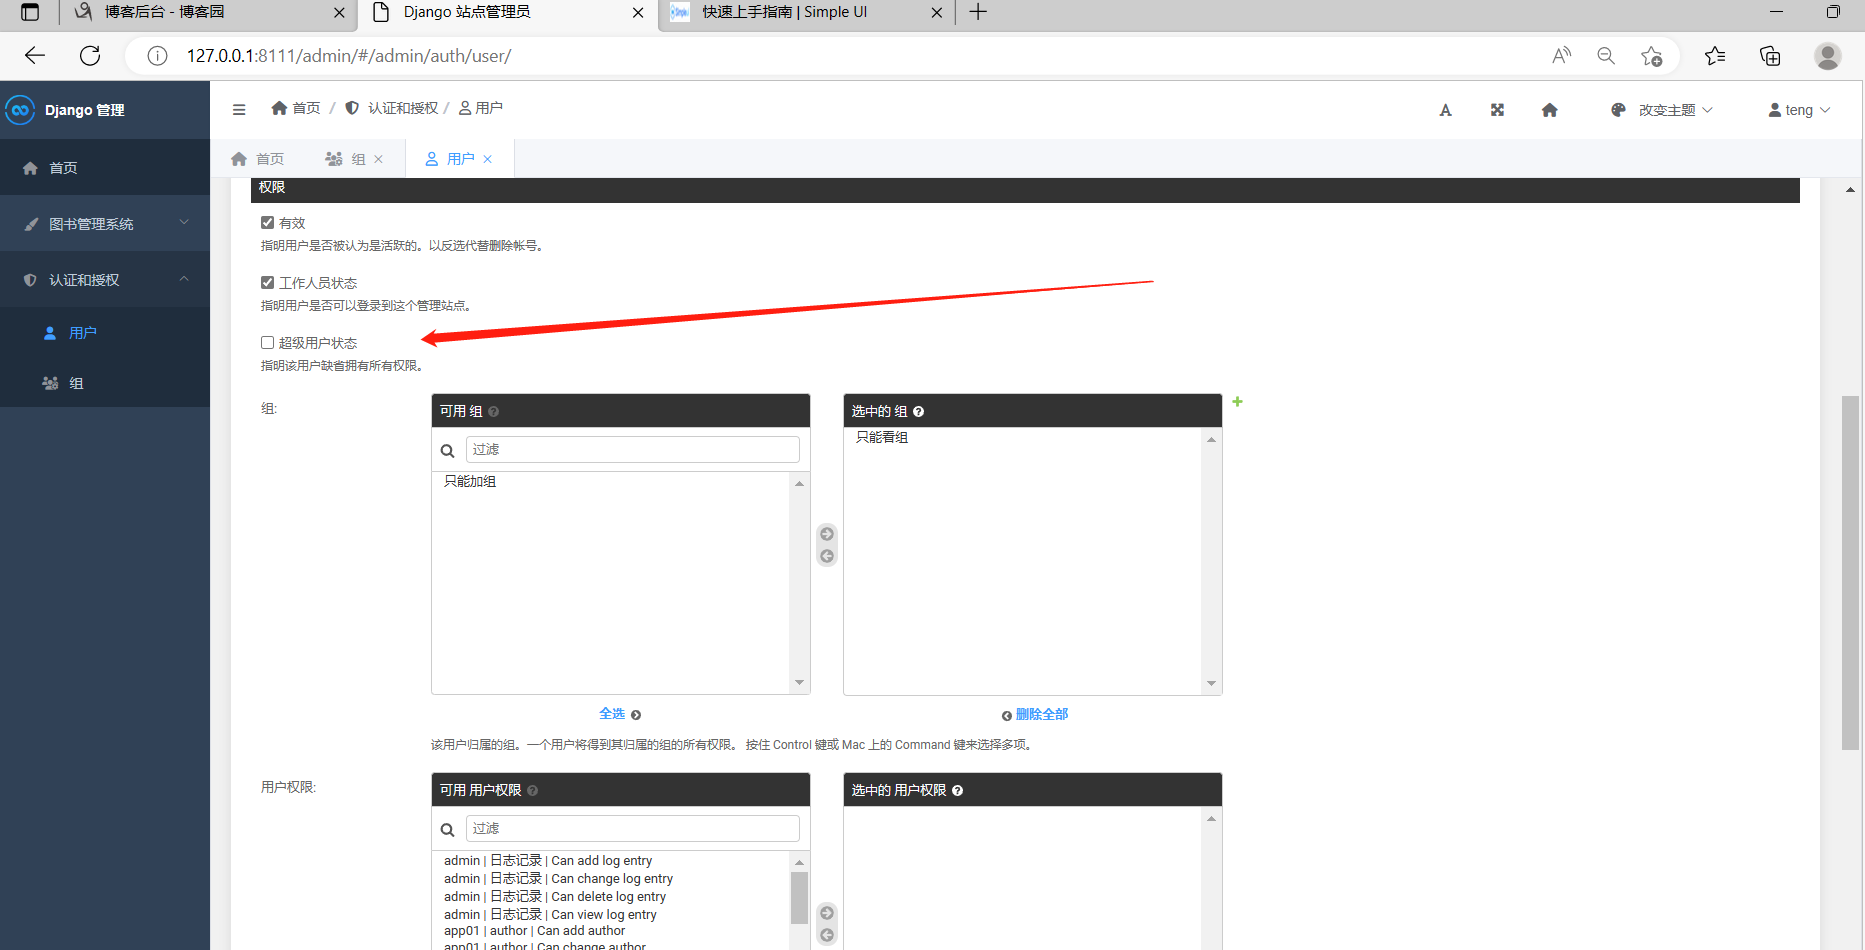Close the 组 page tab
The width and height of the screenshot is (1865, 950).
tap(379, 159)
